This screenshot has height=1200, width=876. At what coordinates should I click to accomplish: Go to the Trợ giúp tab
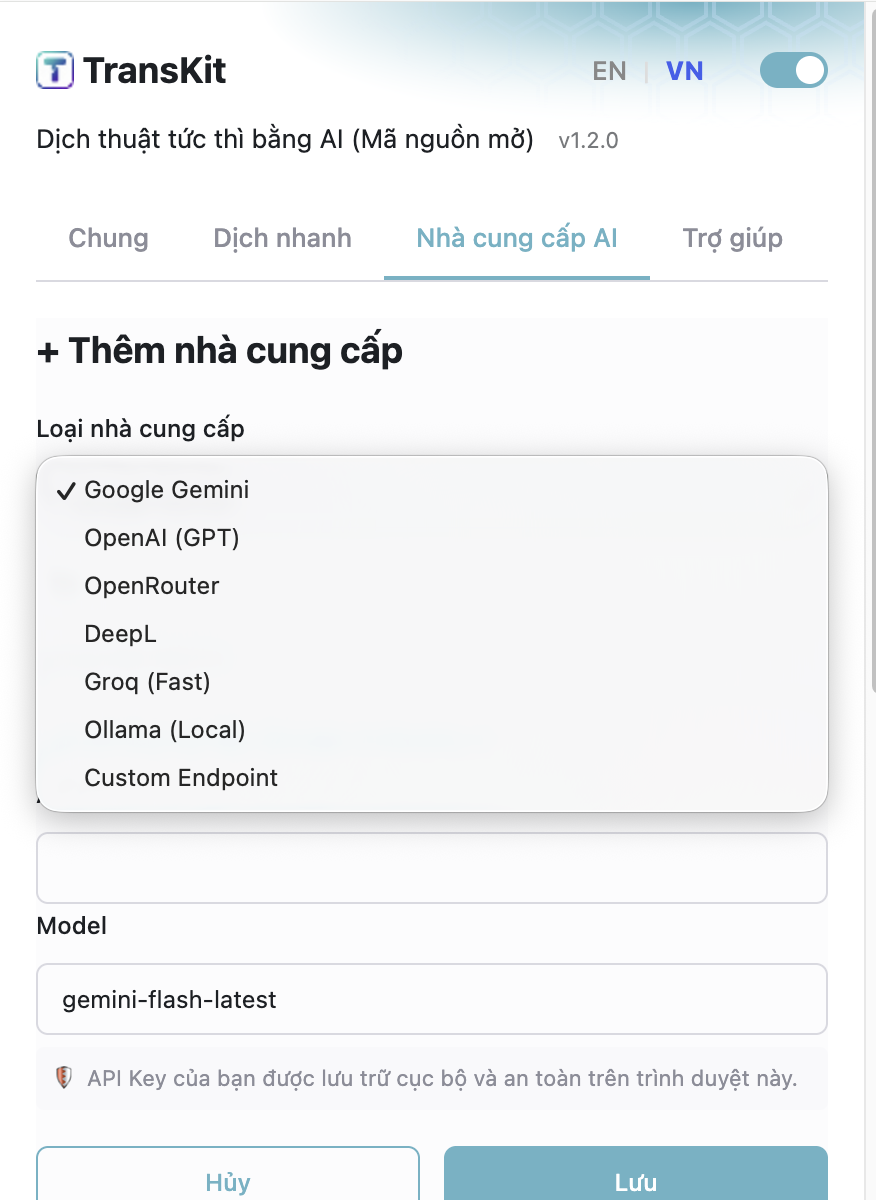(x=731, y=238)
